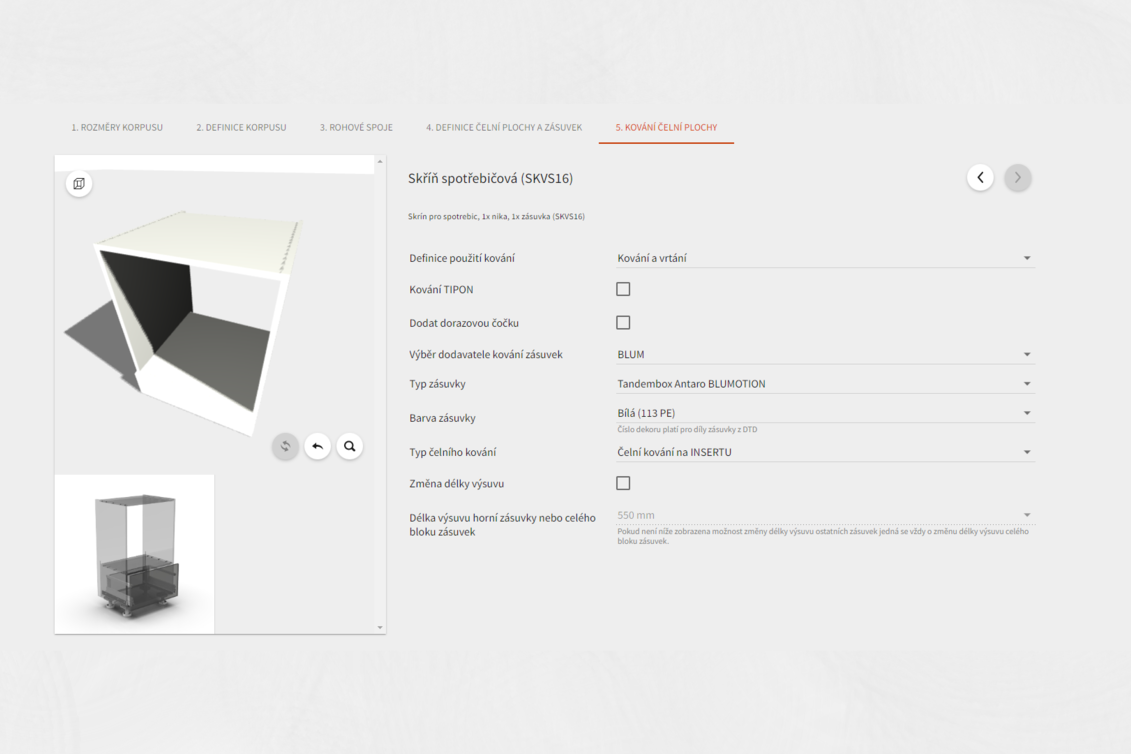
Task: Expand the Typ zásuvky dropdown
Action: [824, 384]
